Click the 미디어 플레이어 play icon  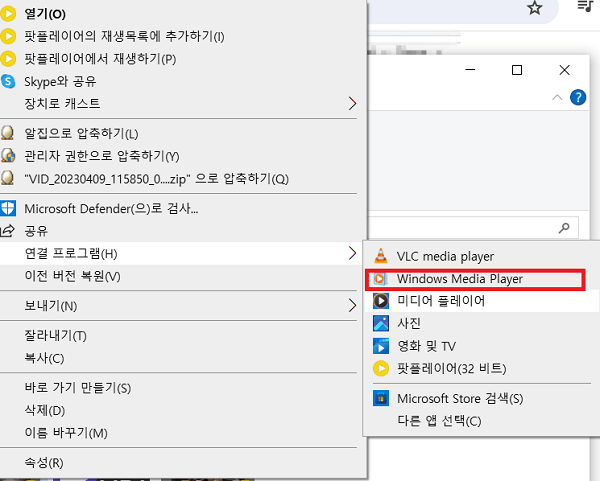click(x=381, y=301)
